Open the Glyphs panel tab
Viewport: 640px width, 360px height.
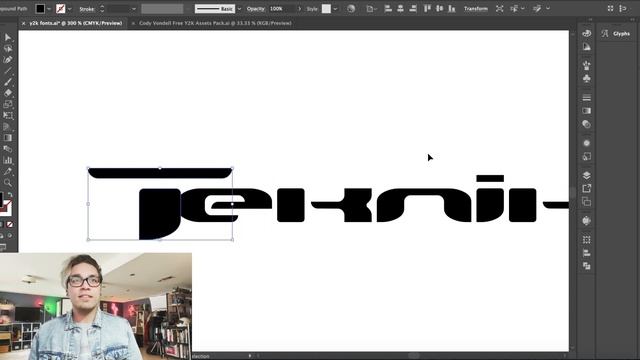point(616,34)
